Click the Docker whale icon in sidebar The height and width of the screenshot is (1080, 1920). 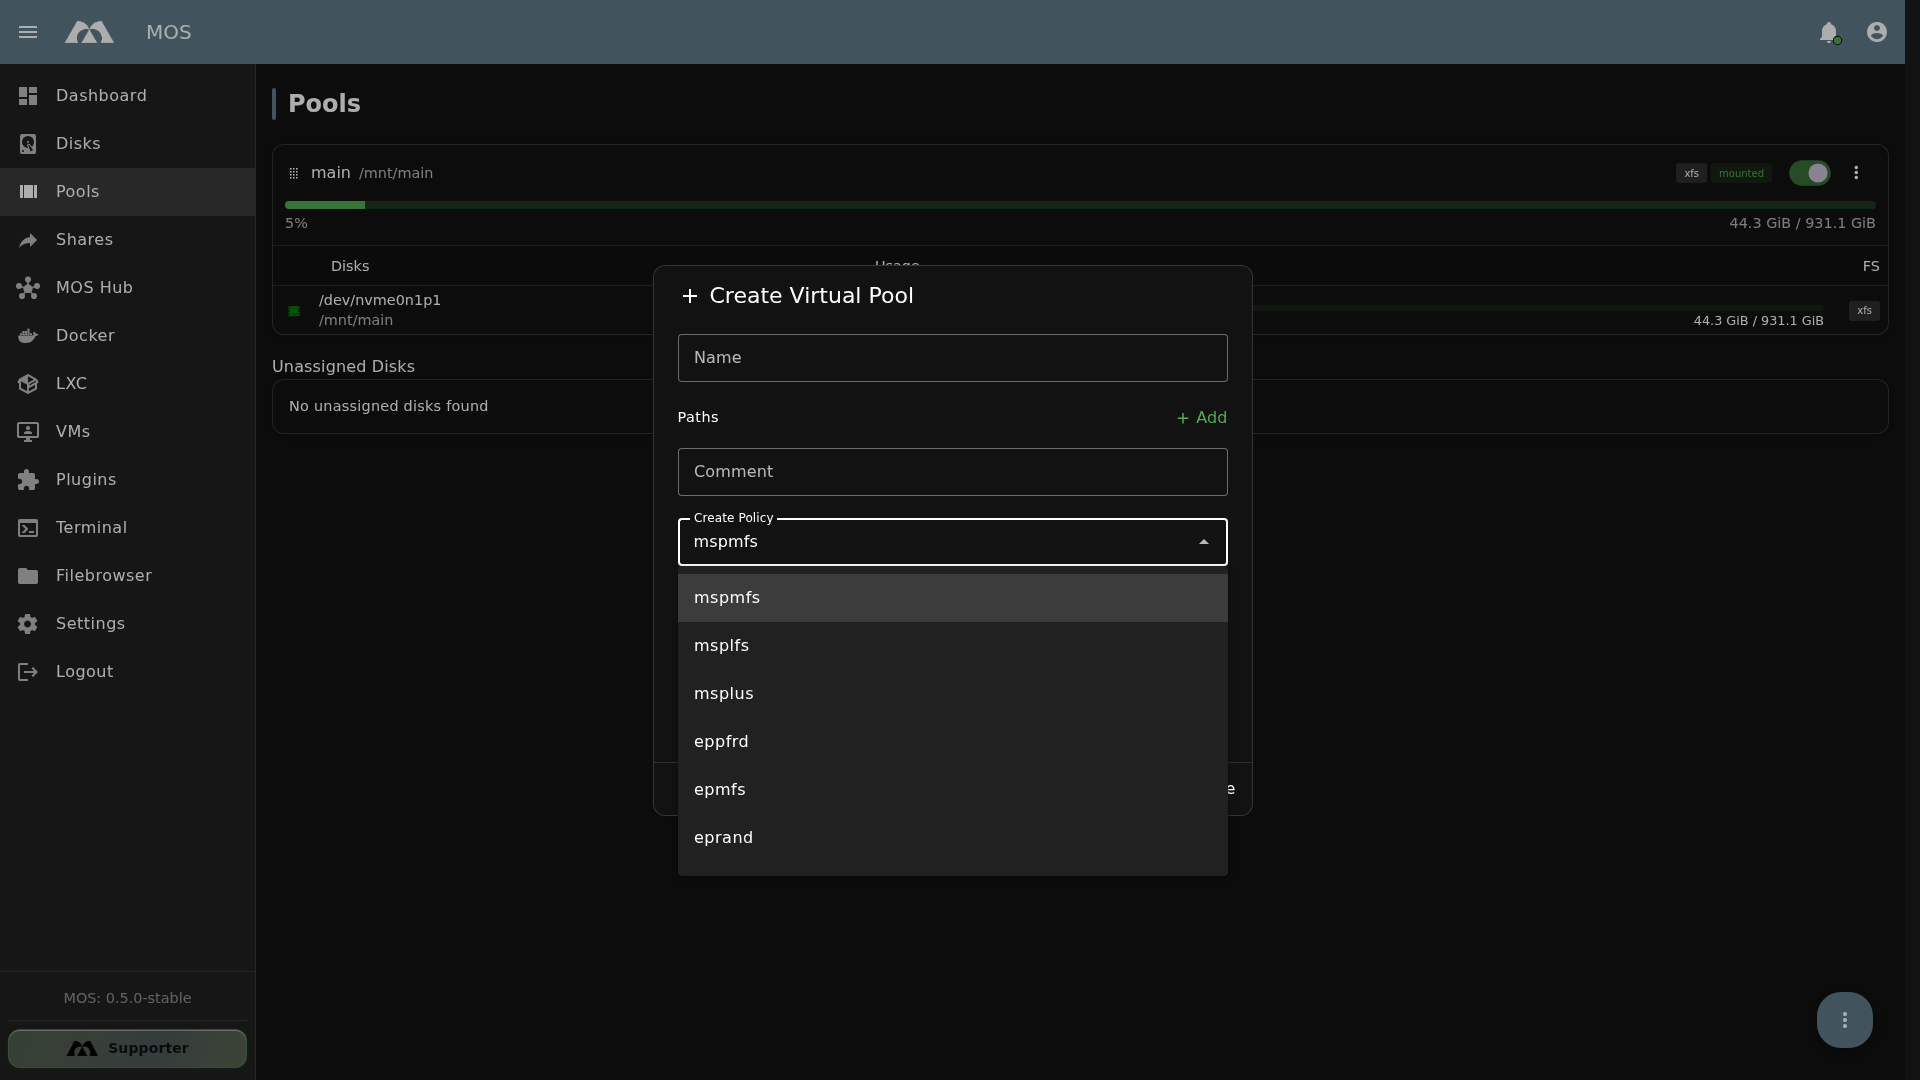[28, 336]
